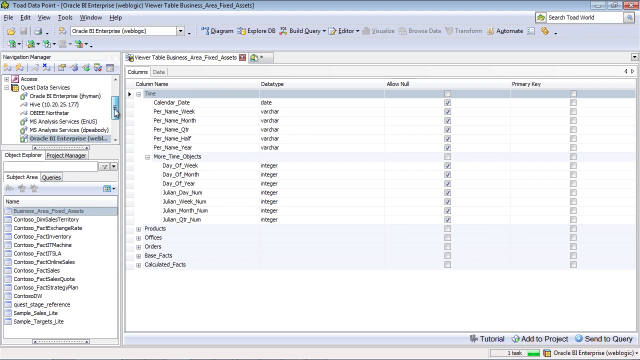
Task: Click the Search Toad World go button
Action: click(629, 18)
